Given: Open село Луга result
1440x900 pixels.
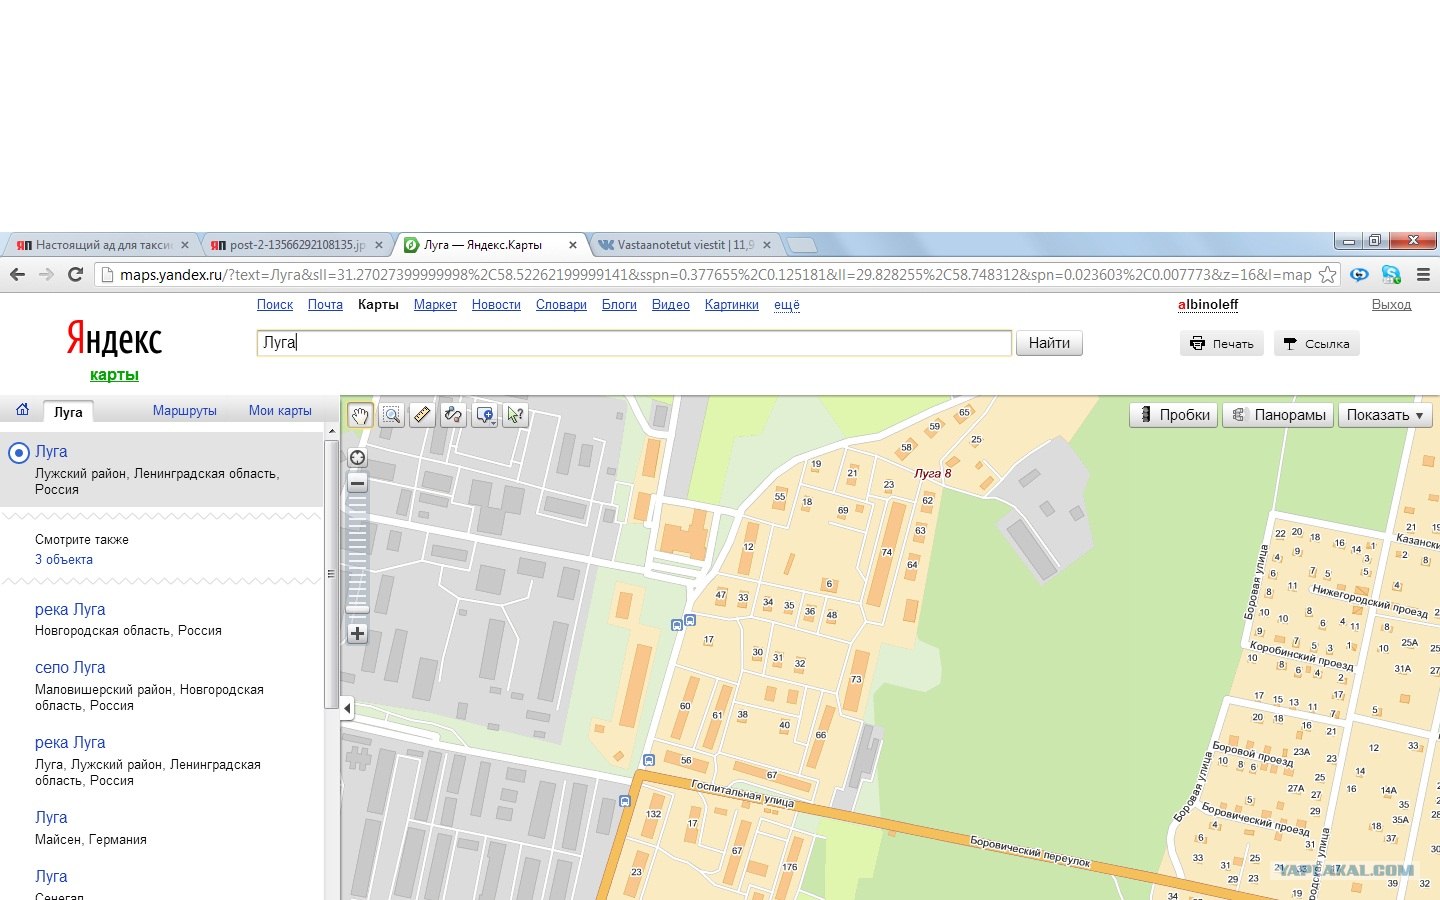Looking at the screenshot, I should tap(70, 668).
